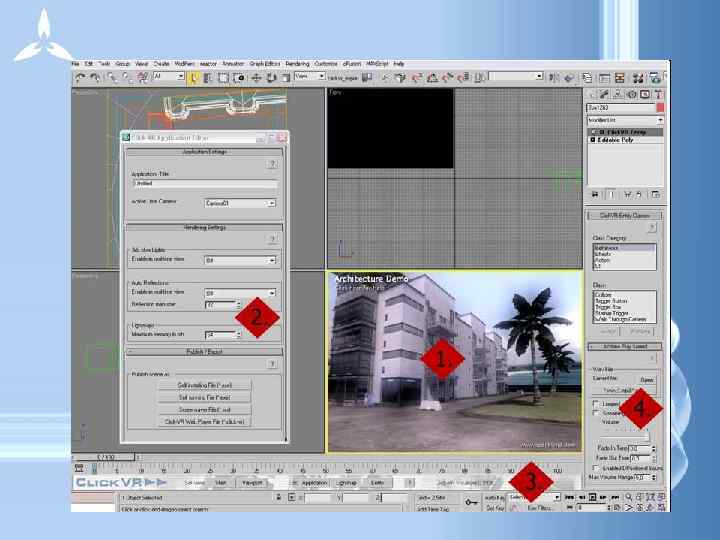This screenshot has width=720, height=540.
Task: Click the object name field Box1283
Action: pyautogui.click(x=621, y=107)
